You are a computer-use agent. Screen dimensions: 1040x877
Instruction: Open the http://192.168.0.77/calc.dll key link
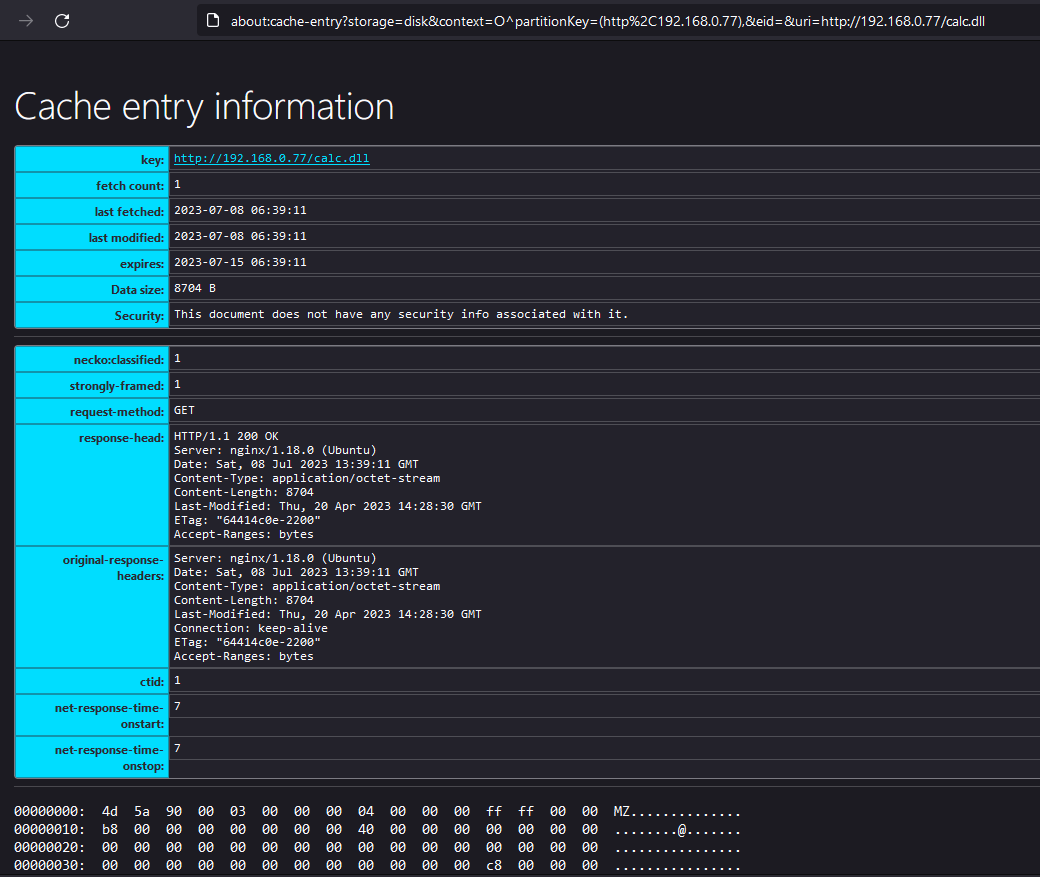coord(272,158)
